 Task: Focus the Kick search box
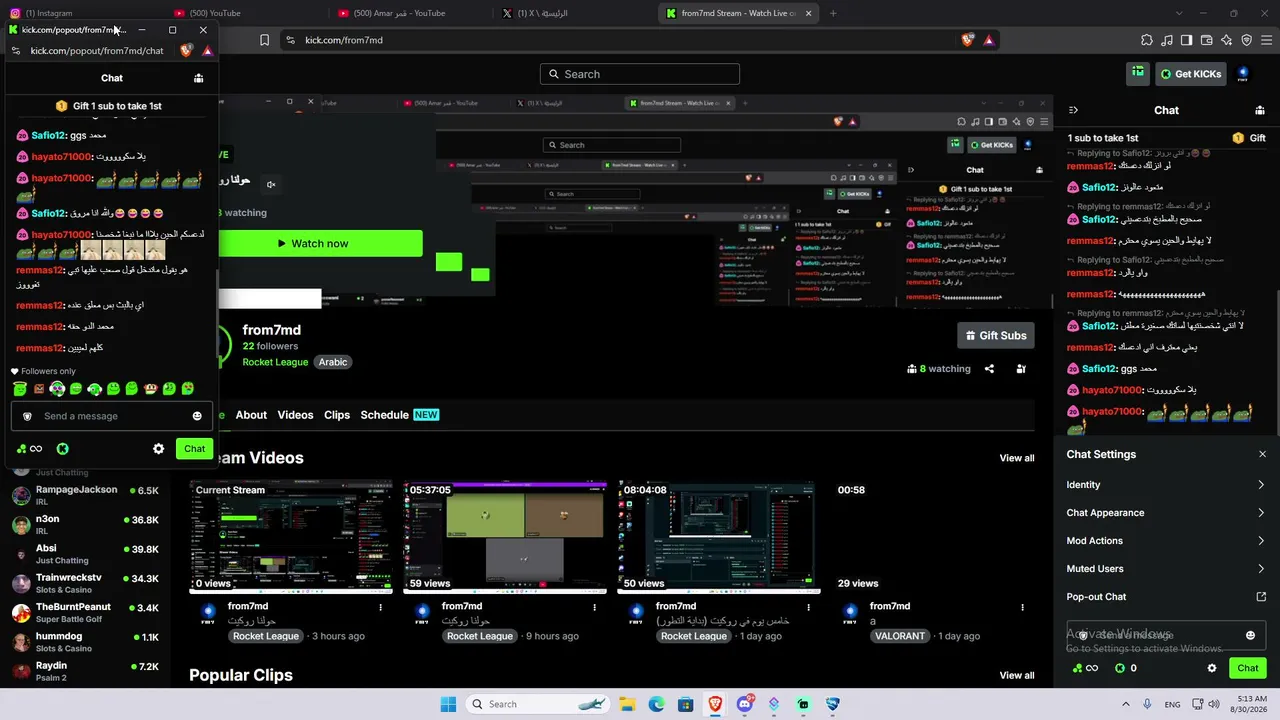640,74
